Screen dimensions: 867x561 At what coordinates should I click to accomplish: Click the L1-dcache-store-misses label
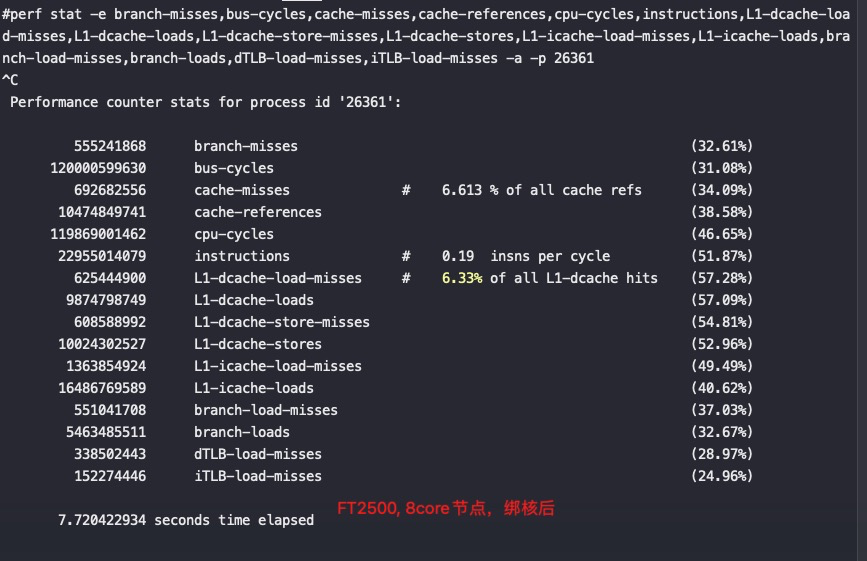281,322
